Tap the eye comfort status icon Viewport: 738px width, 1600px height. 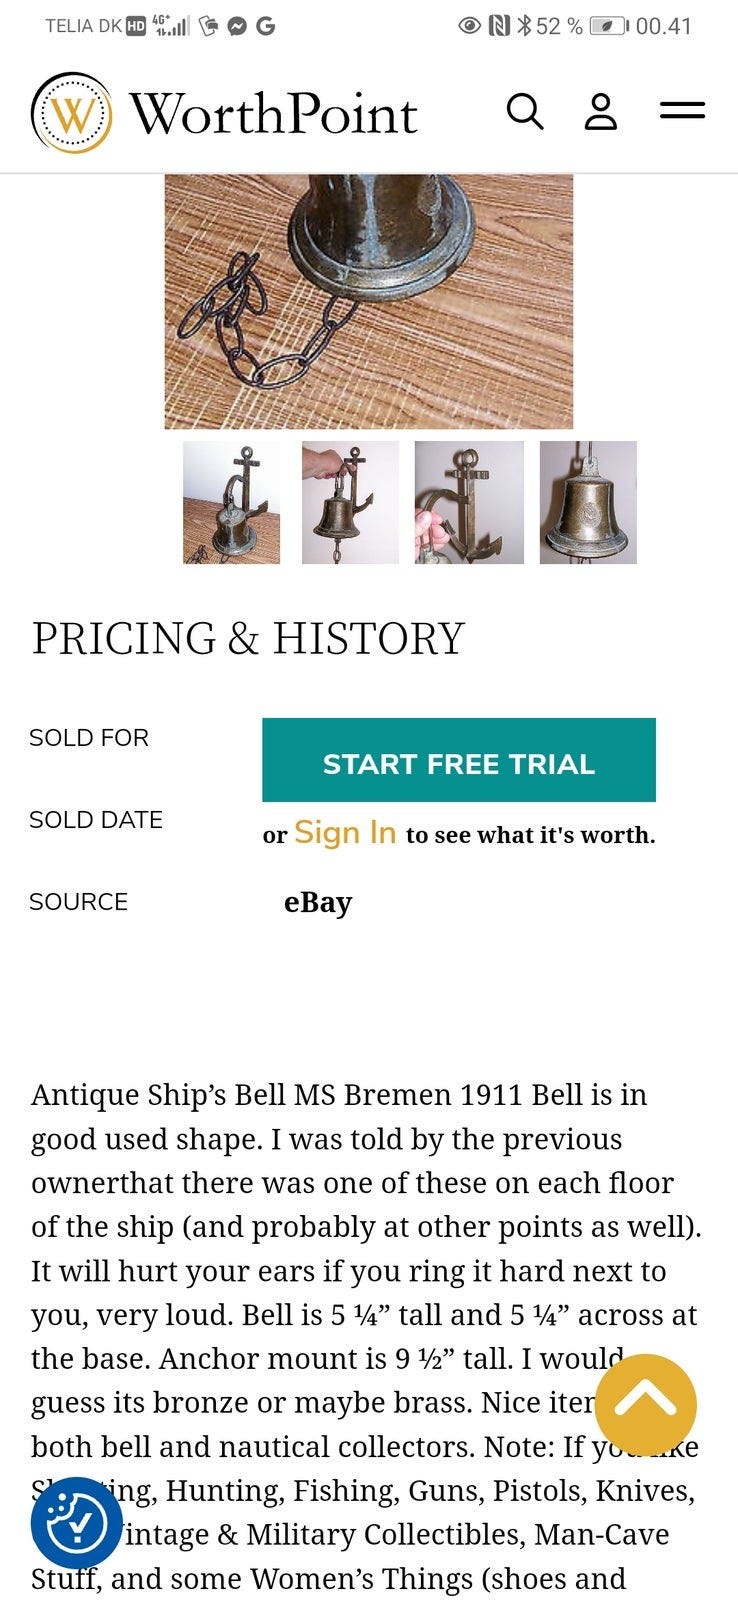coord(469,26)
